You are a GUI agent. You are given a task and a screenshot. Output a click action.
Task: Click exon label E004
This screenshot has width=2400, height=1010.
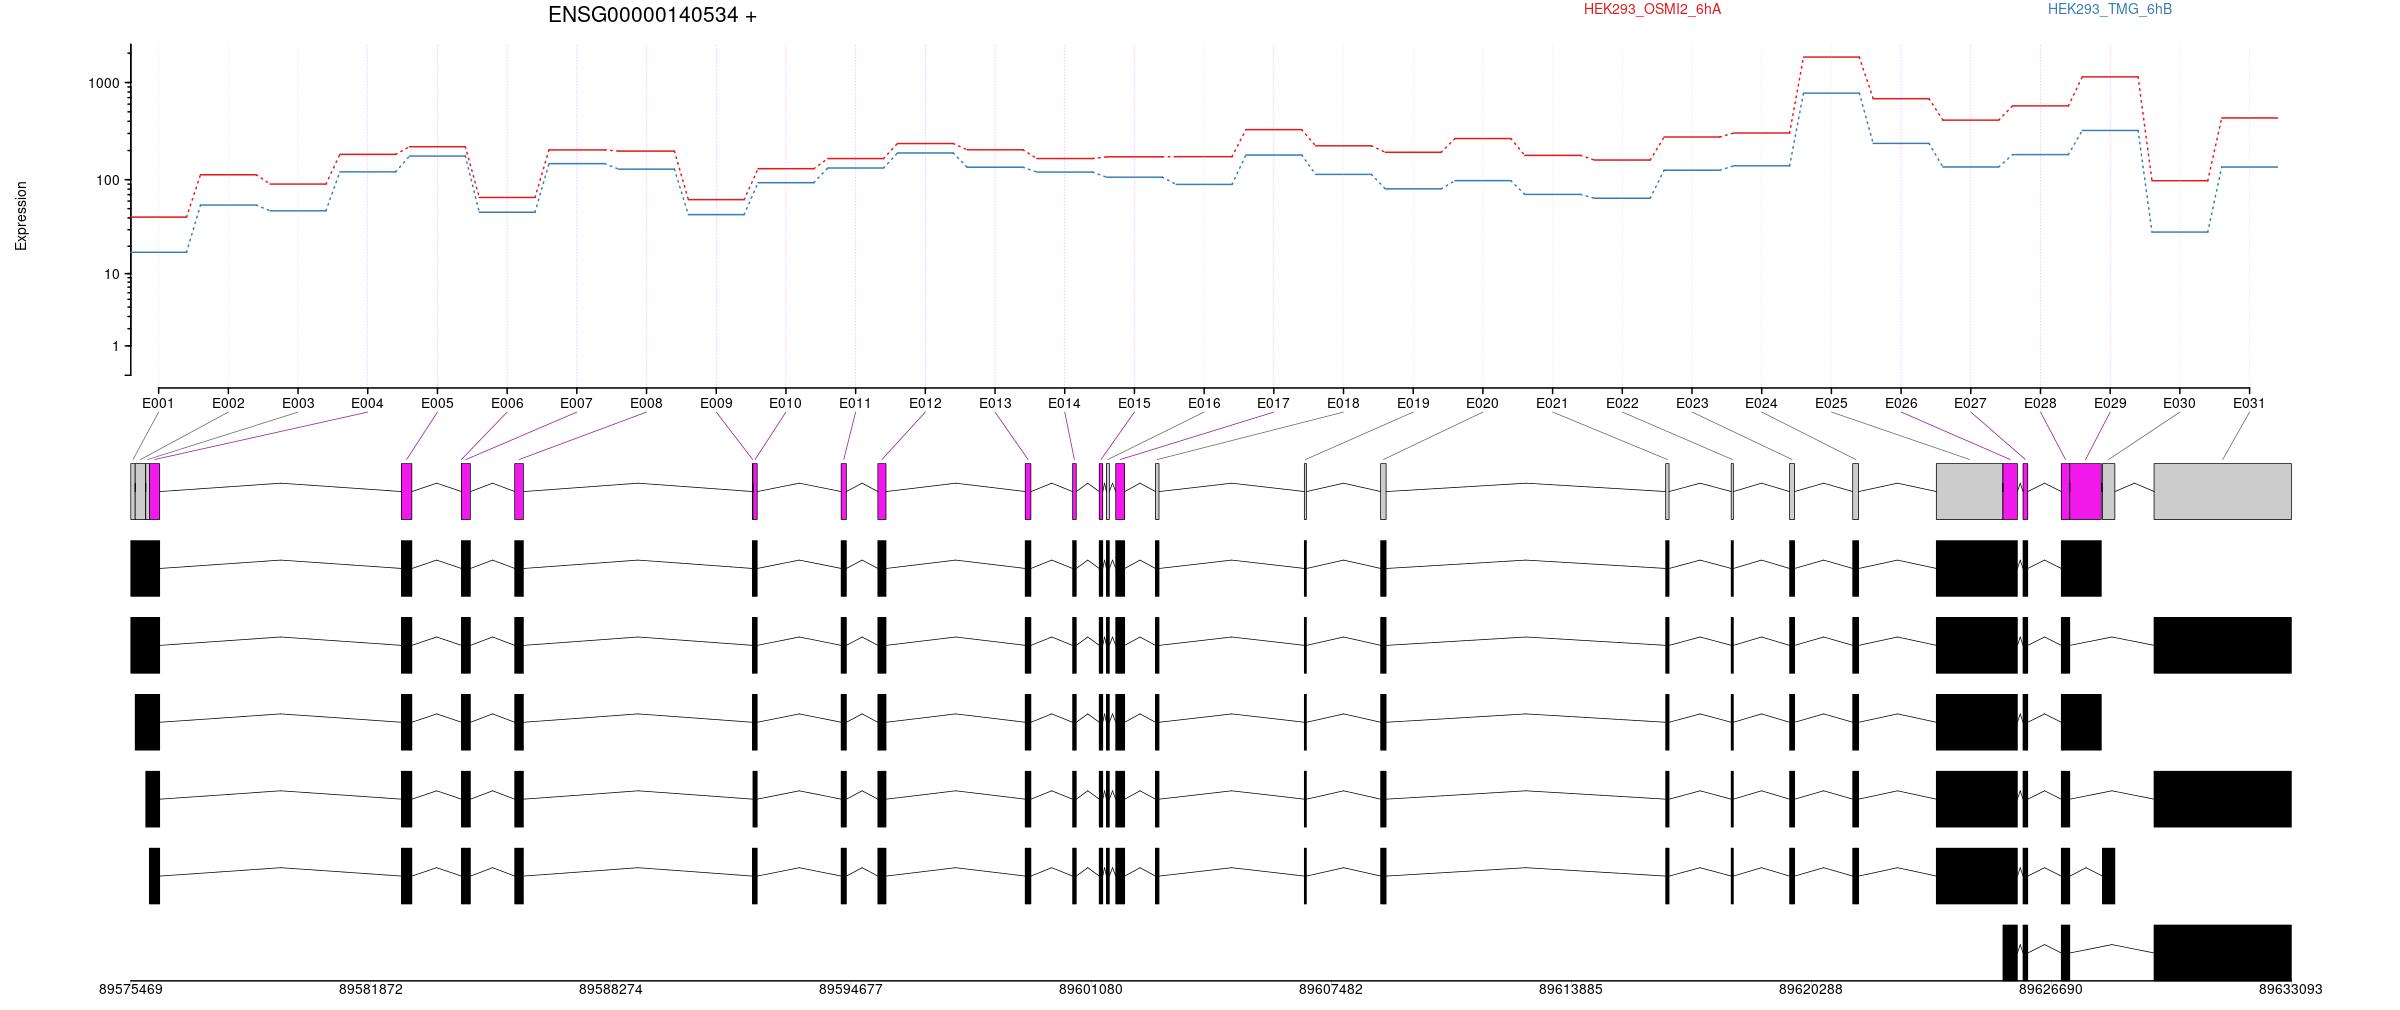pos(367,403)
